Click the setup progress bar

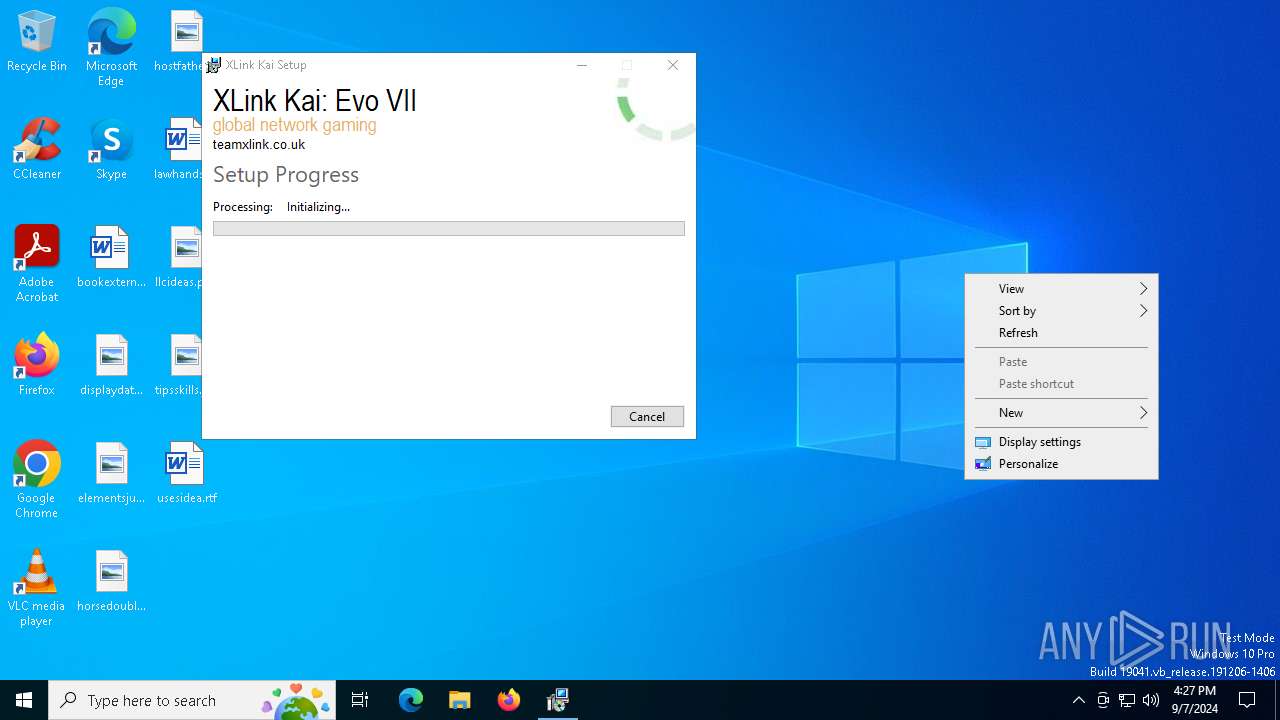(449, 229)
